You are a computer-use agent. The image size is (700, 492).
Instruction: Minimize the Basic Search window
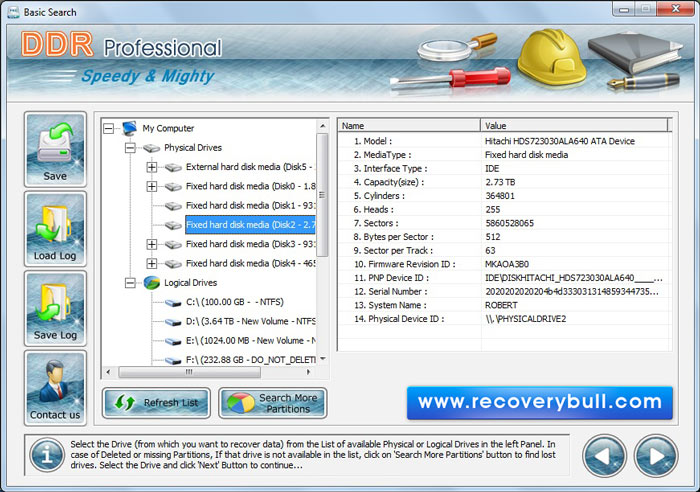pyautogui.click(x=624, y=9)
